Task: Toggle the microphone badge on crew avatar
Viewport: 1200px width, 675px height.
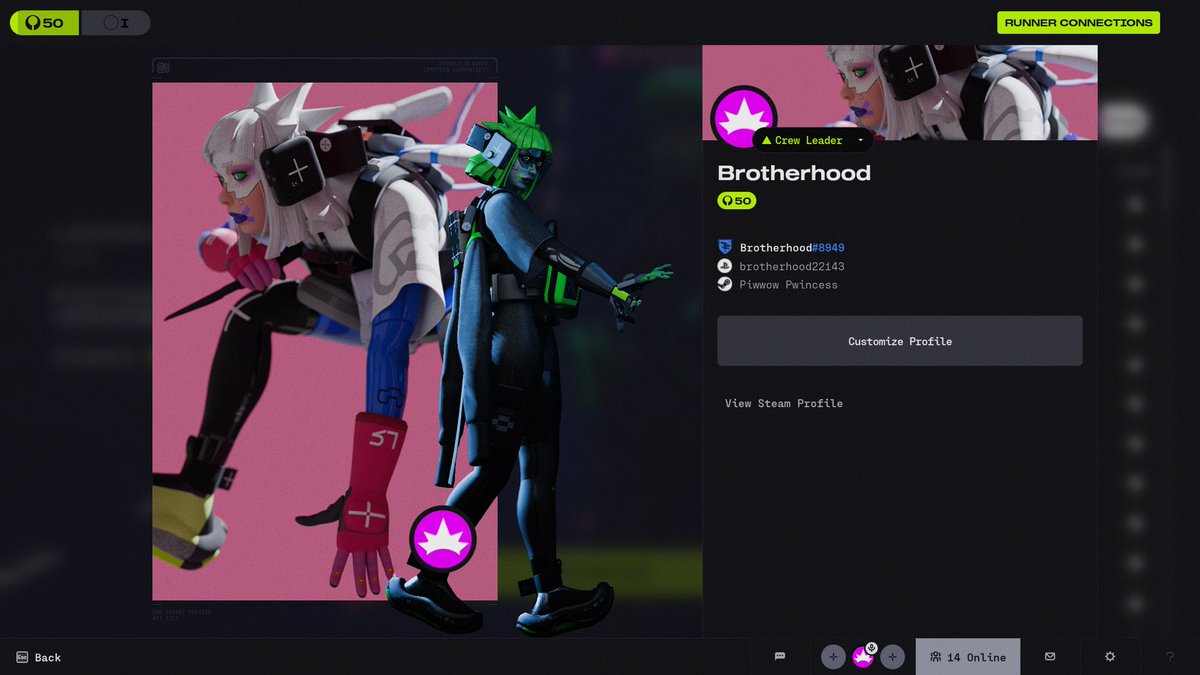Action: point(872,648)
